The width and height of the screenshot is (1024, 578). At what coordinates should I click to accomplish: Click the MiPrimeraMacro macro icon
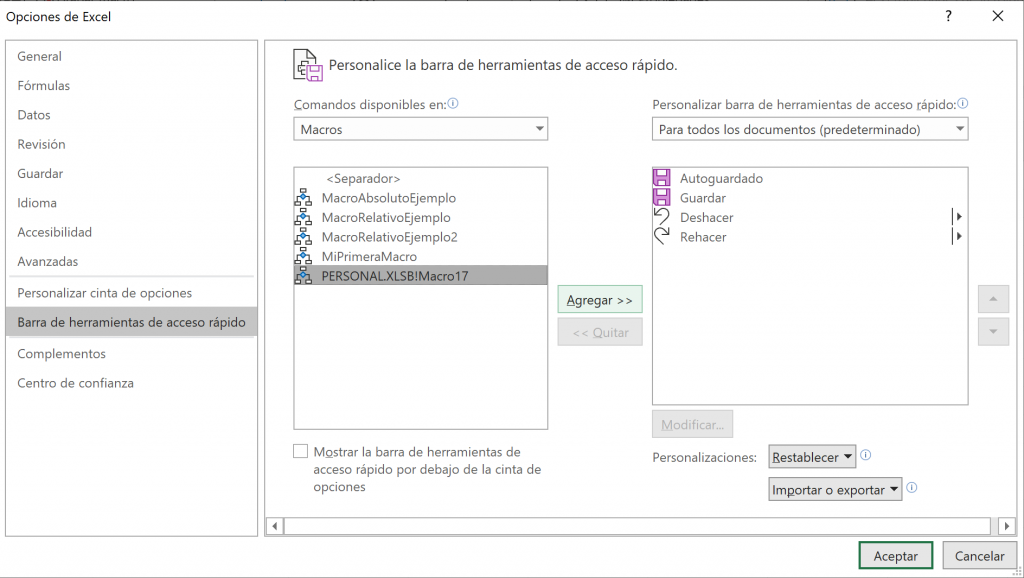303,257
